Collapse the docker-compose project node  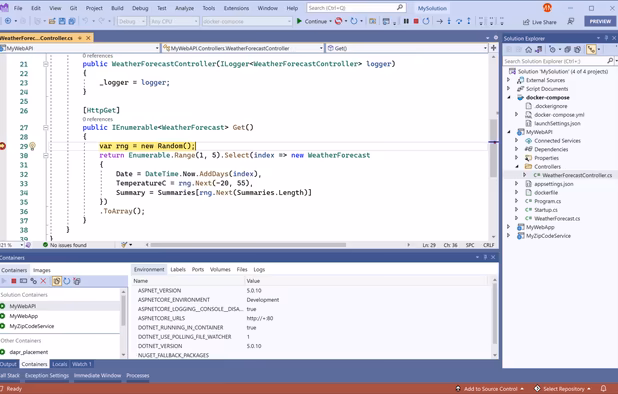508,97
